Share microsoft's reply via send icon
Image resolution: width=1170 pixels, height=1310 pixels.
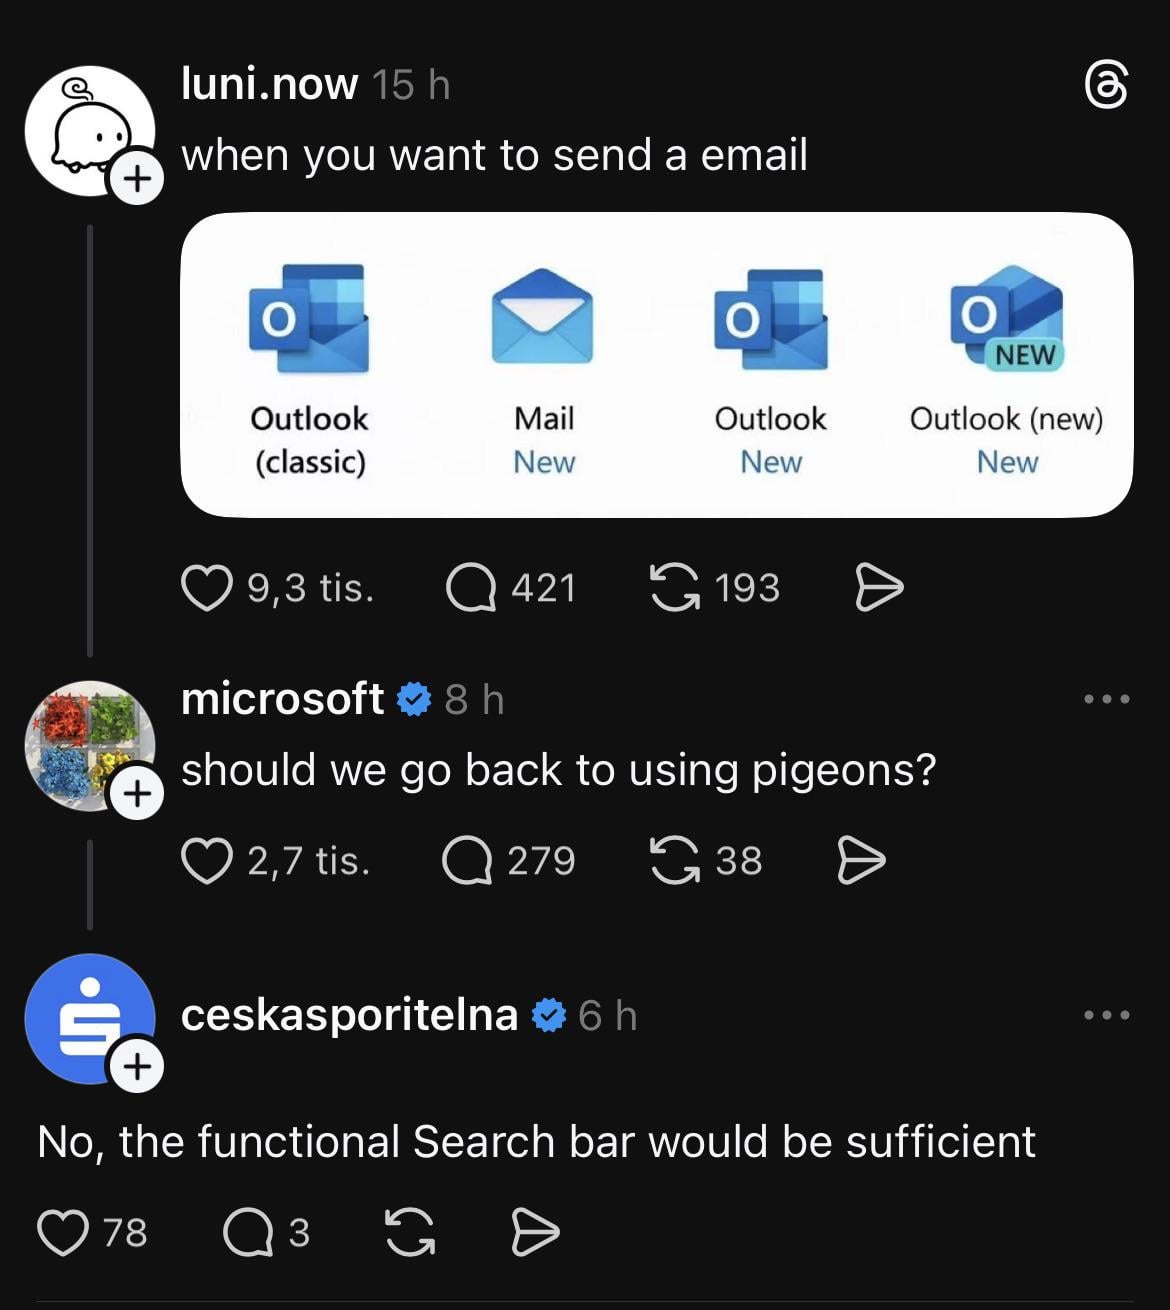860,861
